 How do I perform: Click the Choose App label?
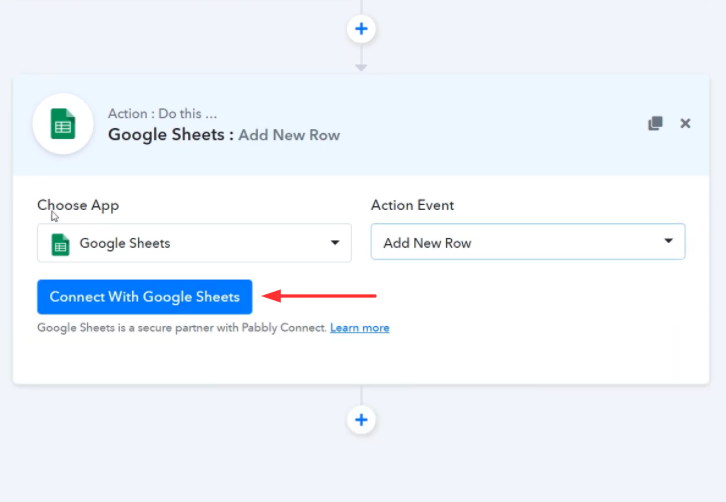78,205
